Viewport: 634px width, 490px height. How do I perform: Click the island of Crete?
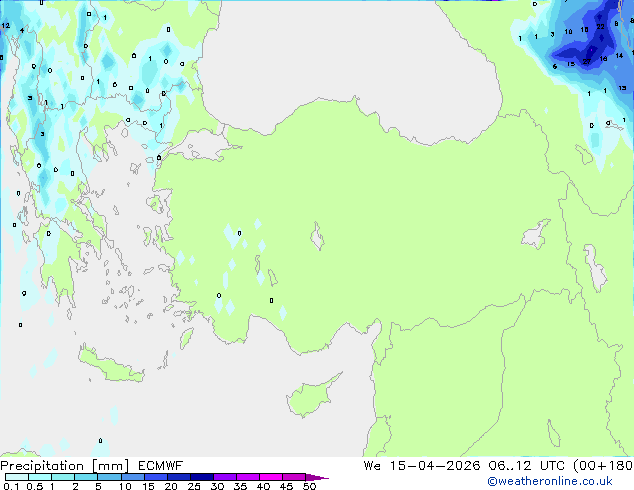[110, 366]
